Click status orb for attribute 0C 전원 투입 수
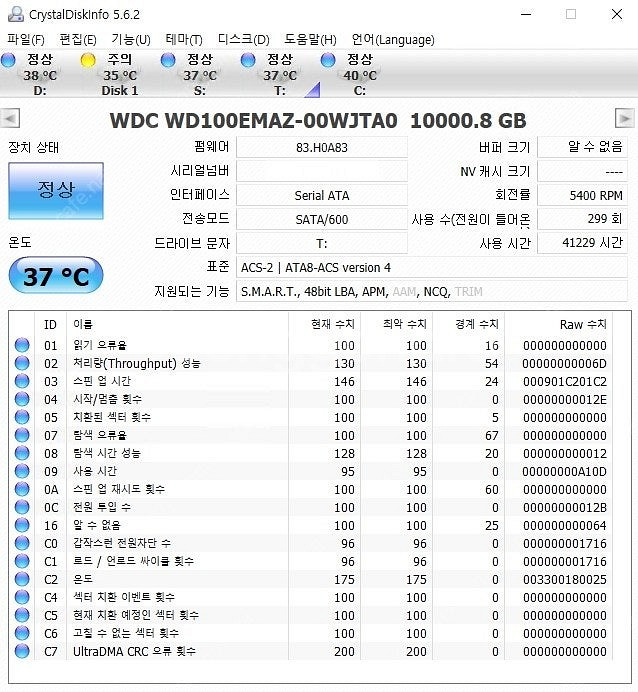638x692 pixels. click(22, 507)
